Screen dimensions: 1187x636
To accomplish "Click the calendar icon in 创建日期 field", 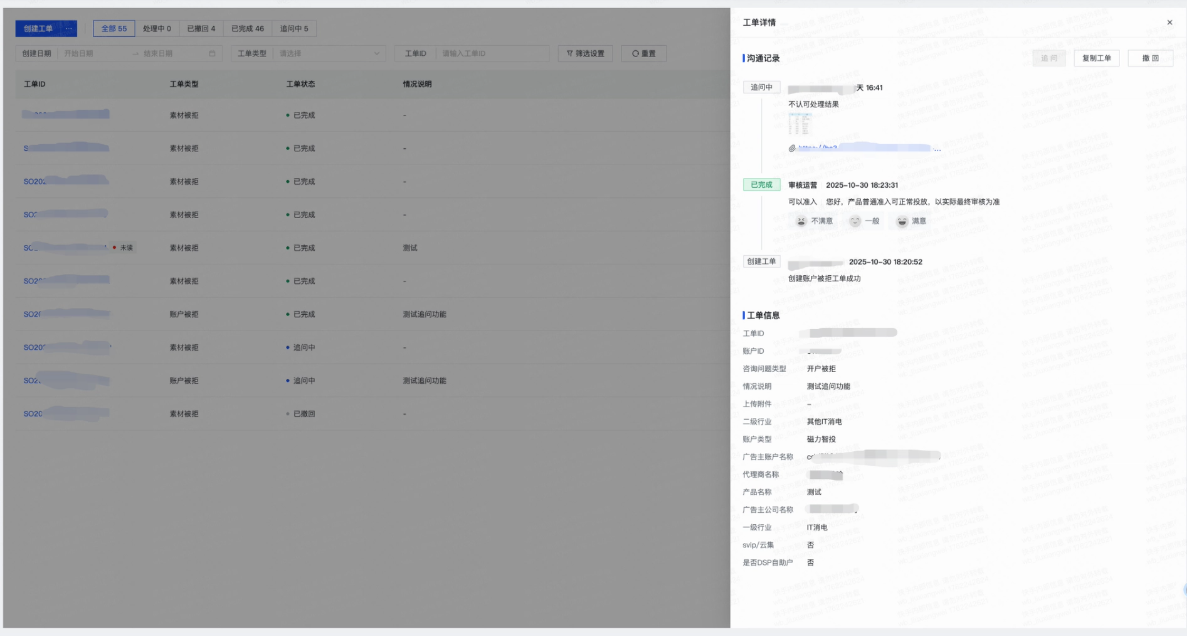I will coord(212,53).
